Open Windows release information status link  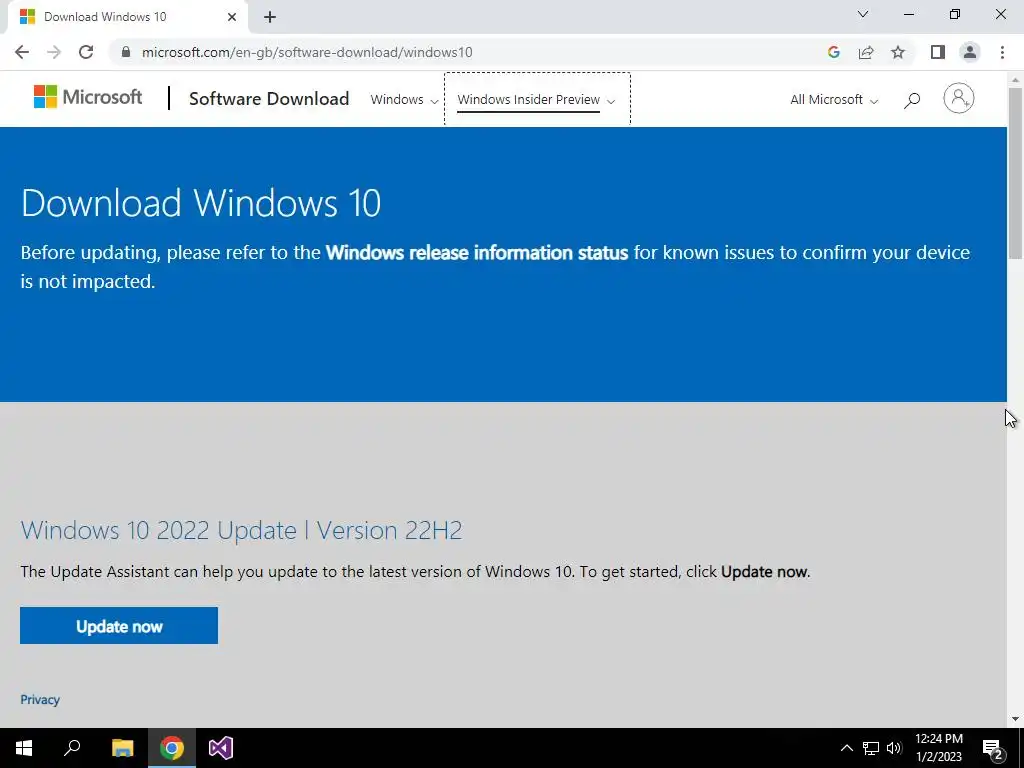click(x=477, y=252)
